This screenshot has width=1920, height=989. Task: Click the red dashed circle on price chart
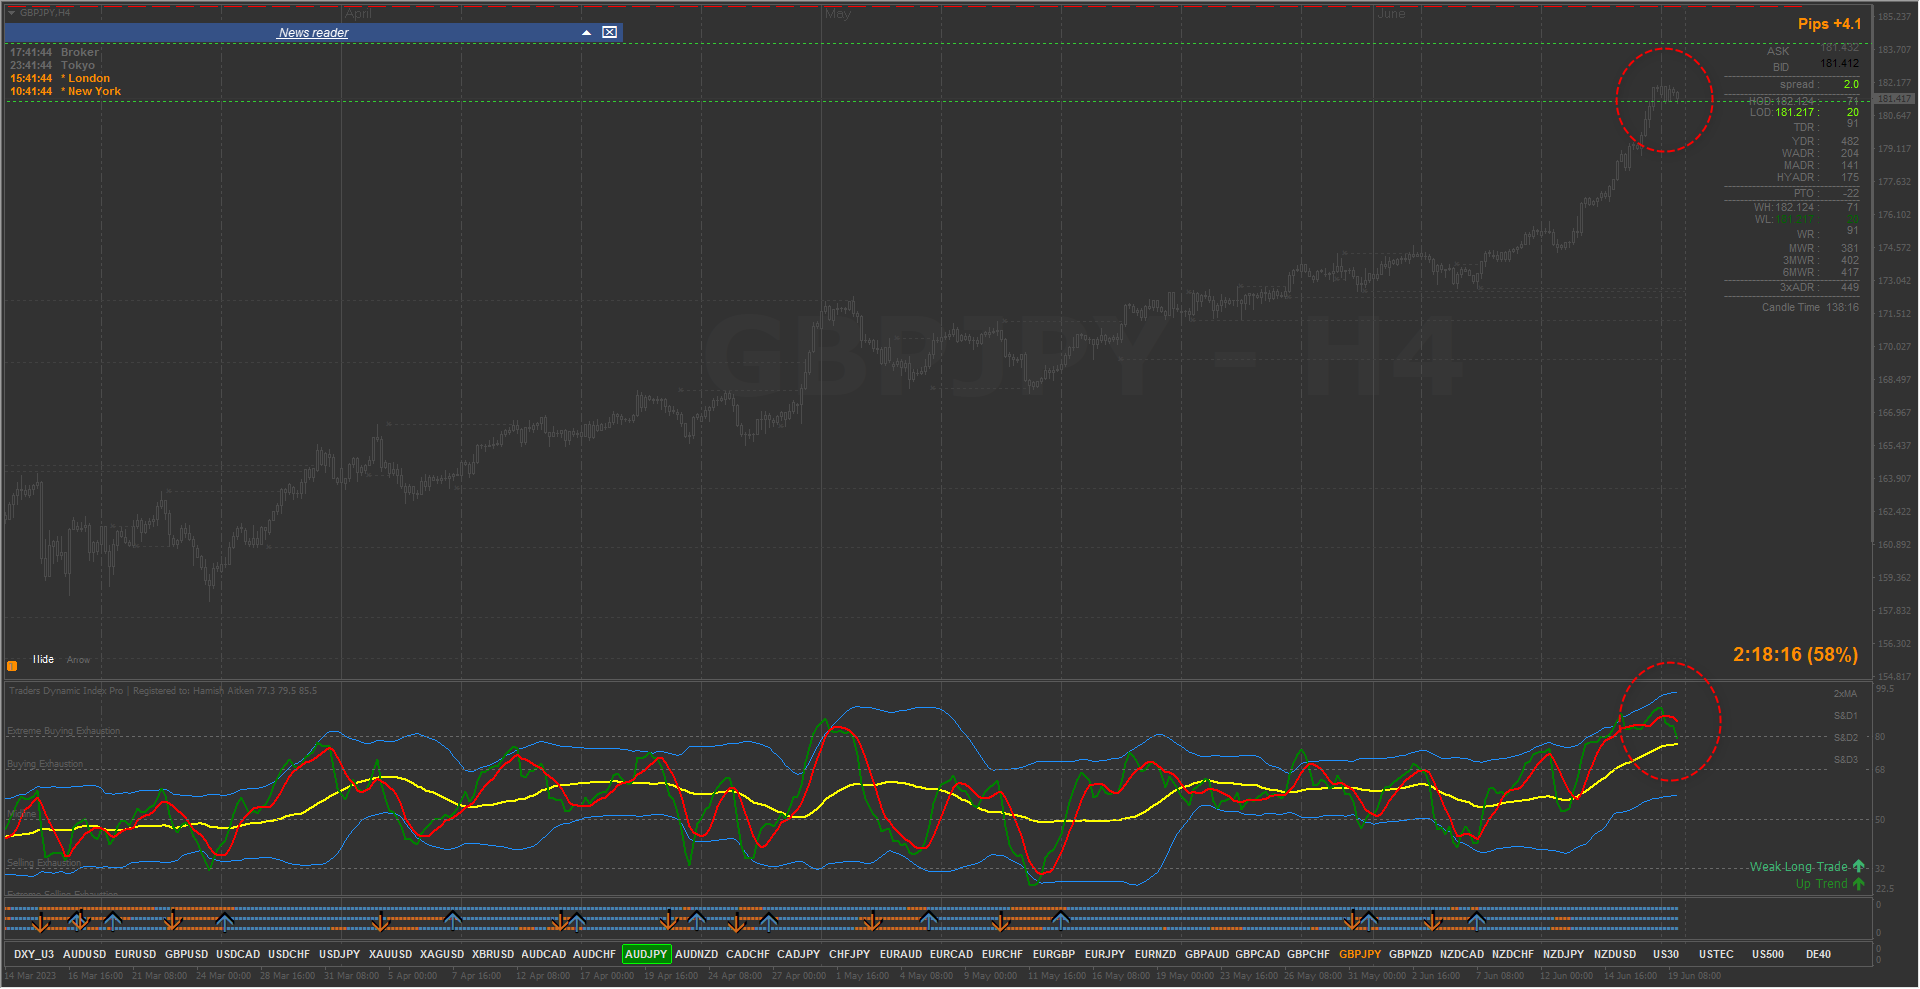(x=1664, y=100)
